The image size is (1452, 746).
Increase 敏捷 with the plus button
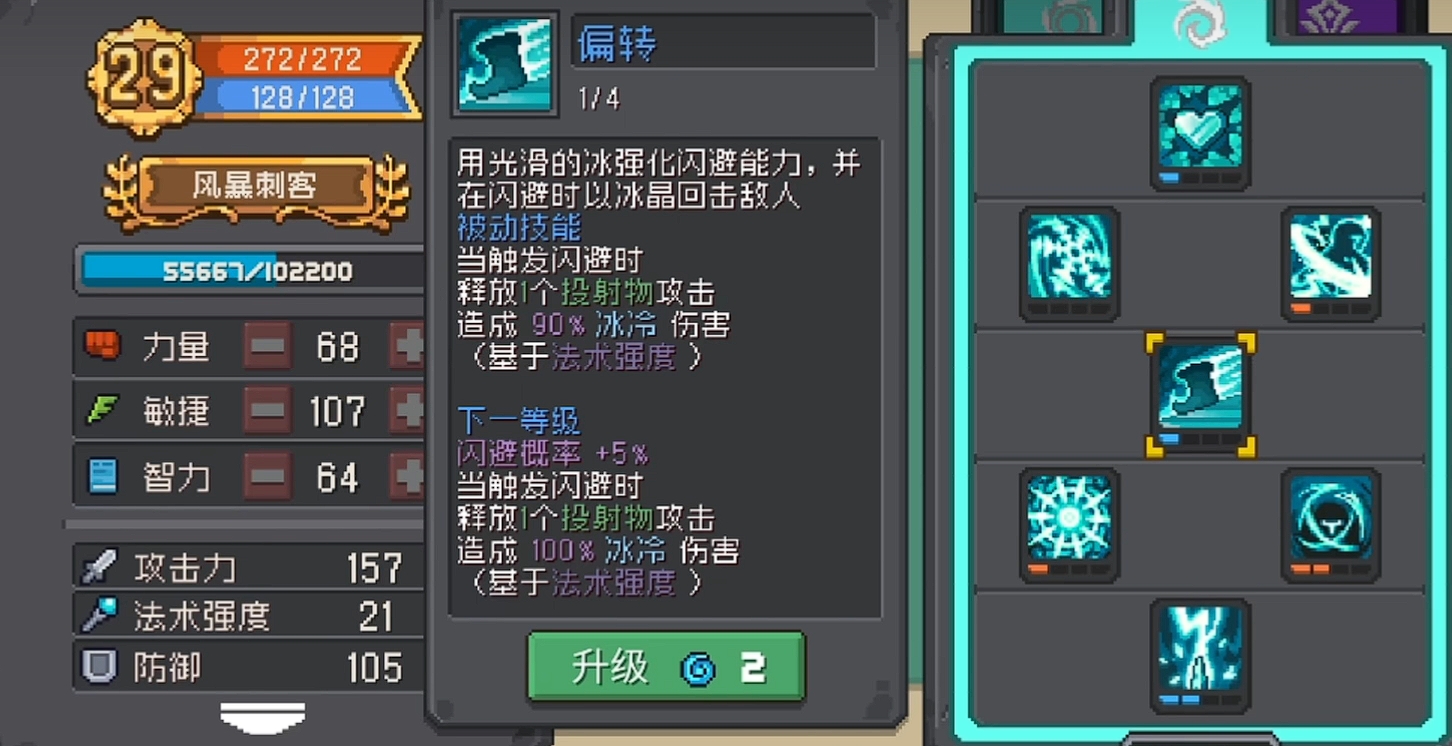click(407, 411)
